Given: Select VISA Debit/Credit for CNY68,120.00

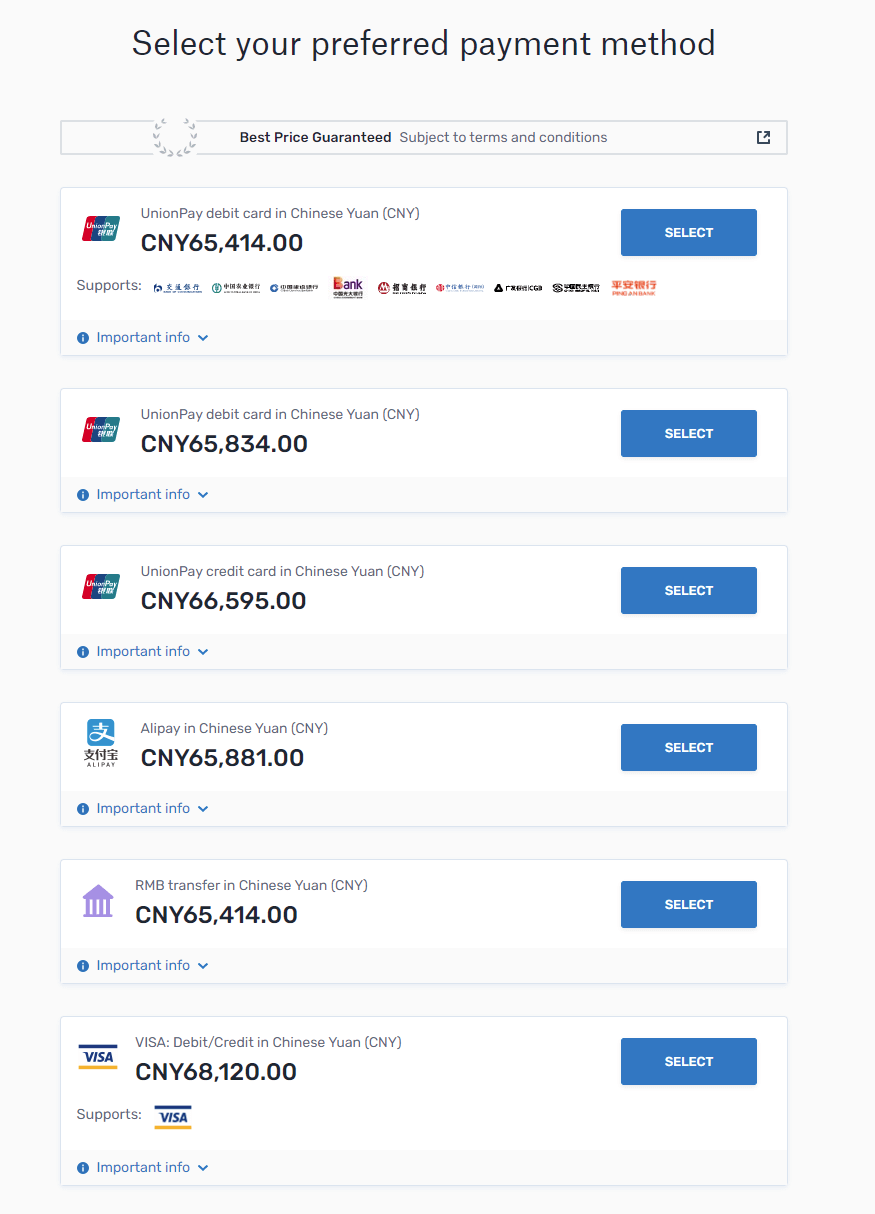Looking at the screenshot, I should (688, 1062).
